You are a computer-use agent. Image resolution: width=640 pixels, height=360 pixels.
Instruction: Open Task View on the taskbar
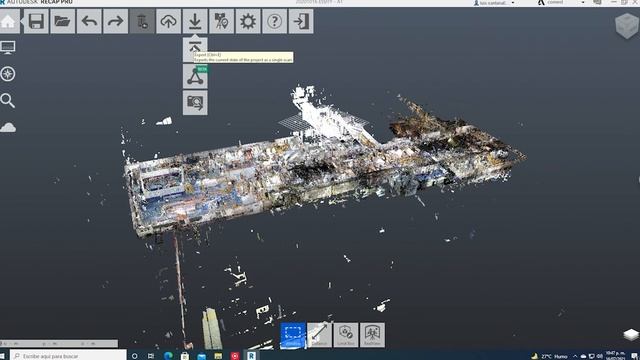coord(151,356)
